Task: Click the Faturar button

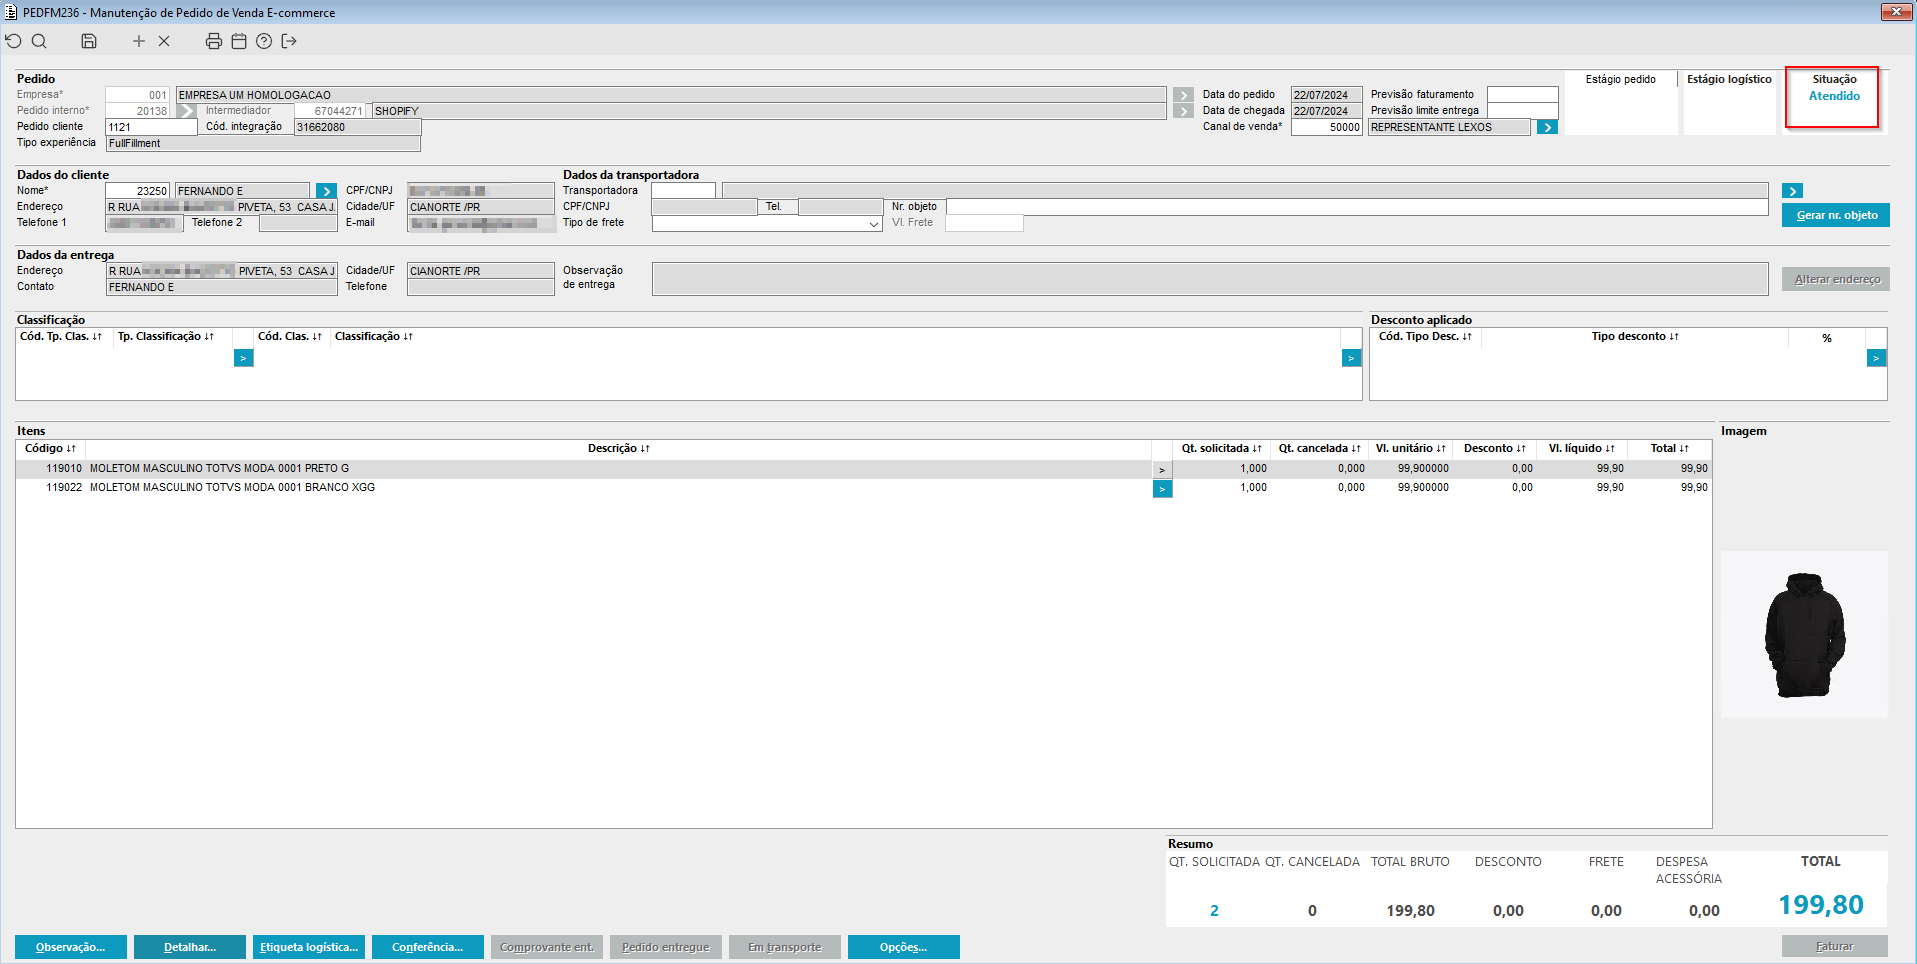Action: [x=1834, y=946]
